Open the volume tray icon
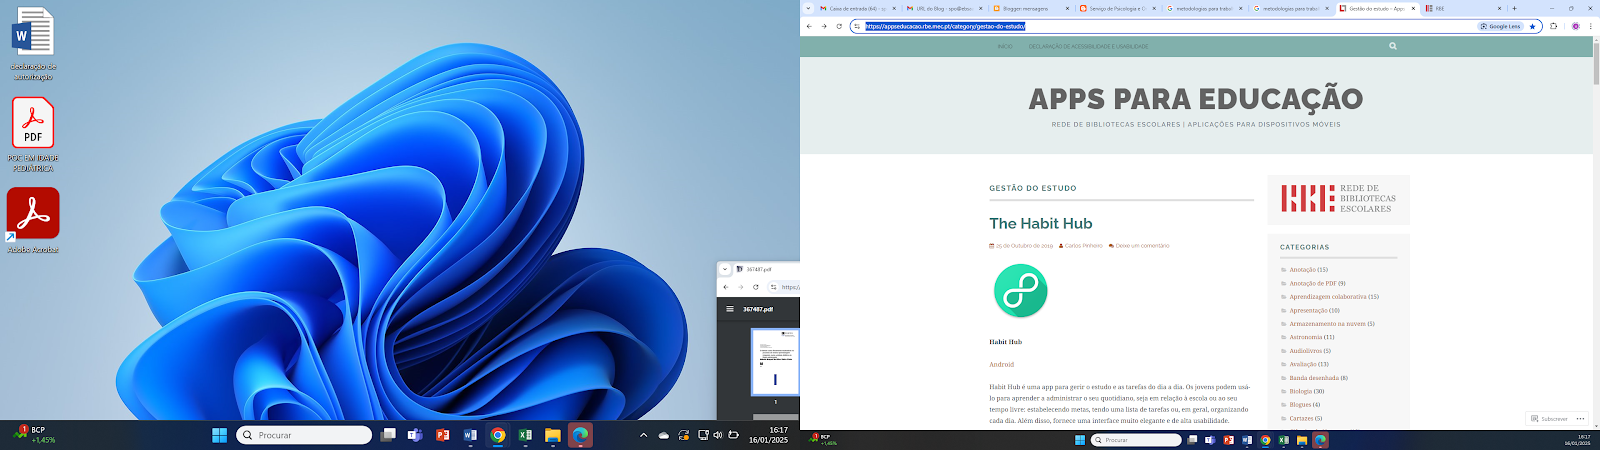1600x450 pixels. click(718, 435)
